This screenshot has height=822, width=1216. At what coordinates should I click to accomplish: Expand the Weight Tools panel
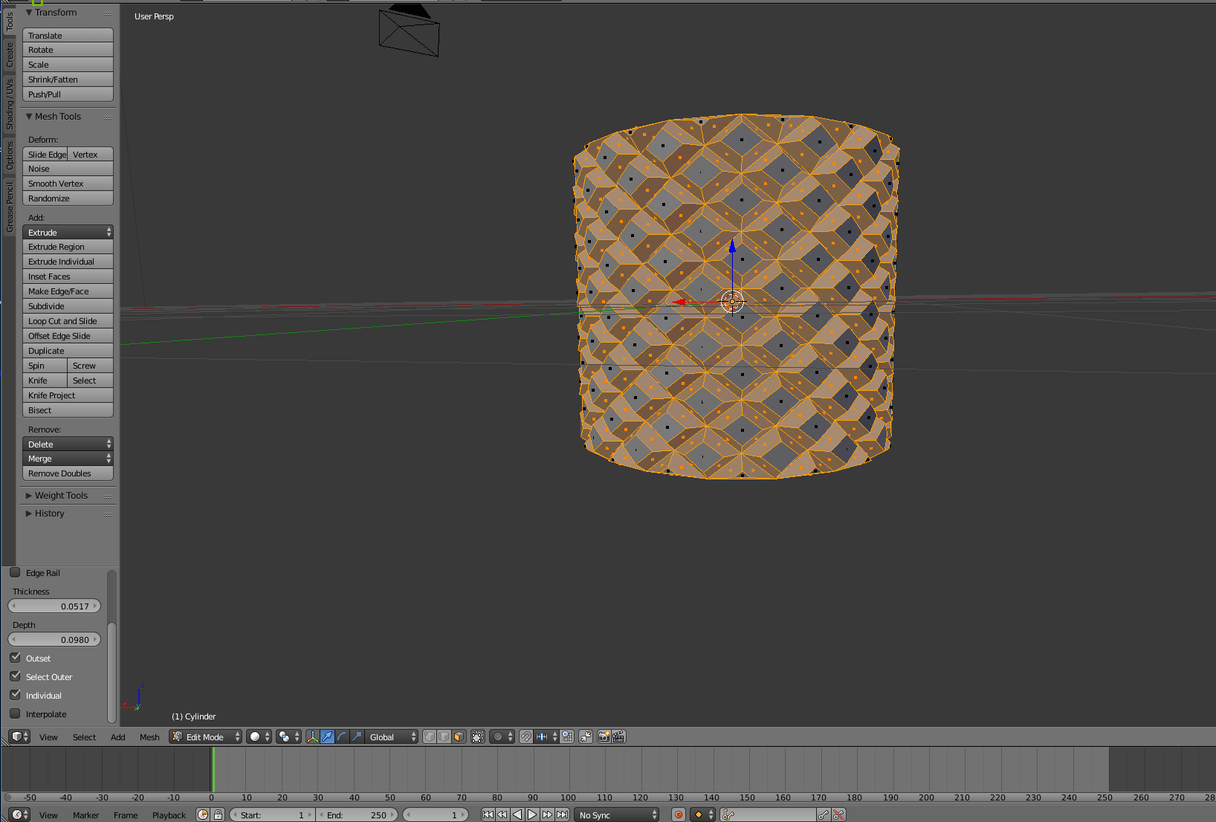click(61, 496)
